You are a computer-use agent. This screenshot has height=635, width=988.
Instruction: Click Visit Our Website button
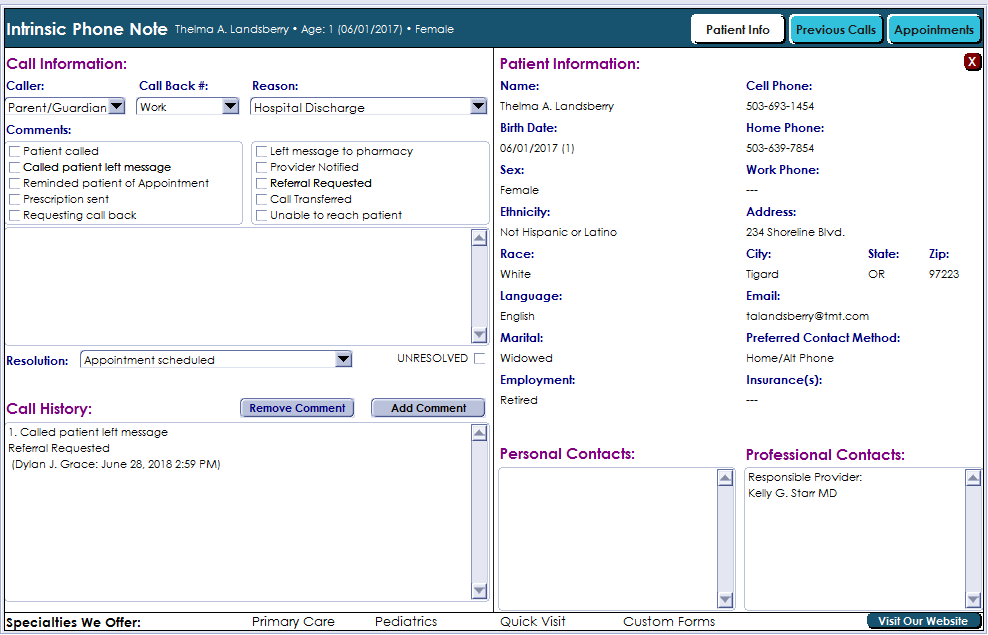click(922, 621)
